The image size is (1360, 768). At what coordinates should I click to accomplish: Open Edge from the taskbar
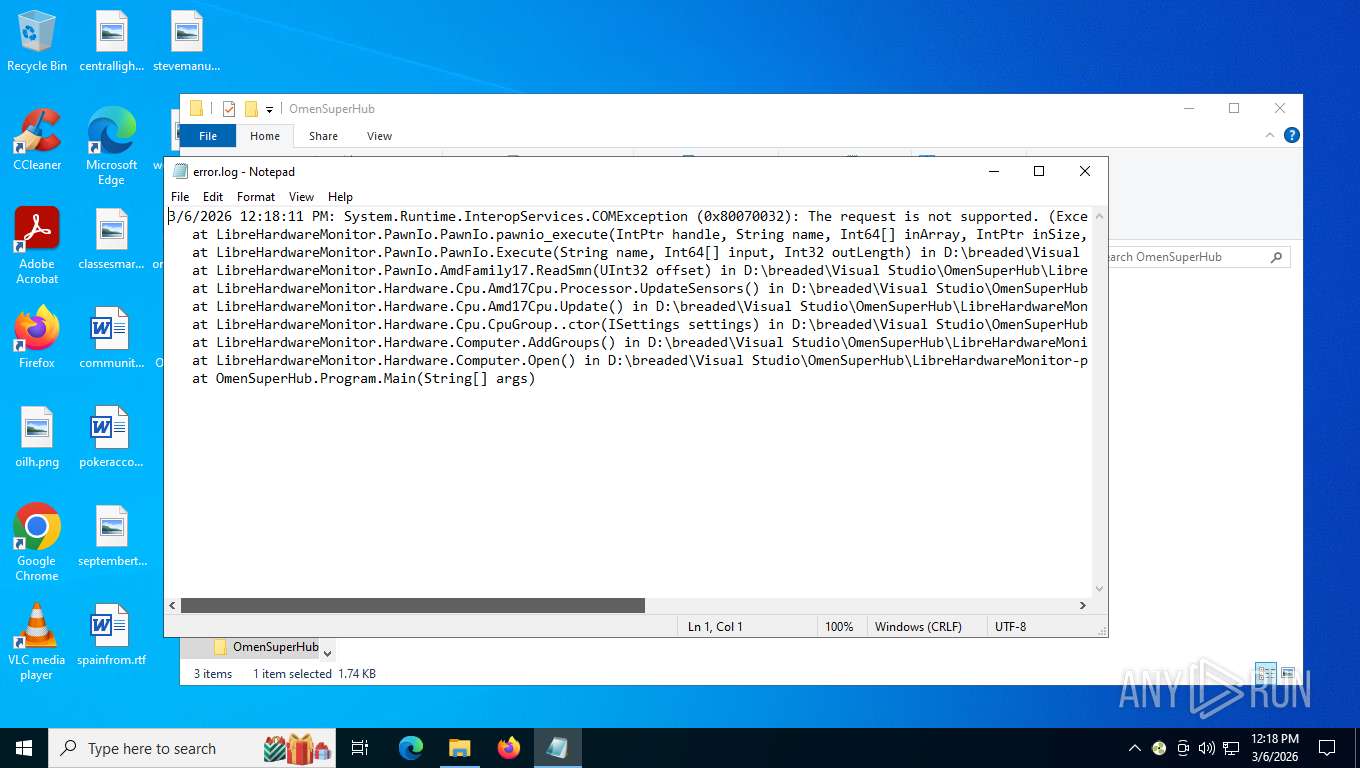tap(411, 748)
